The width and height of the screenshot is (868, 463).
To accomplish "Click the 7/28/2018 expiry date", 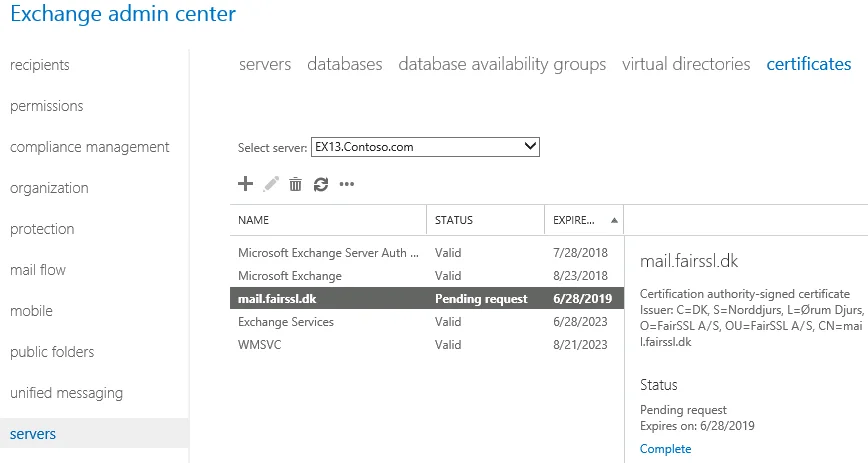I will point(580,253).
